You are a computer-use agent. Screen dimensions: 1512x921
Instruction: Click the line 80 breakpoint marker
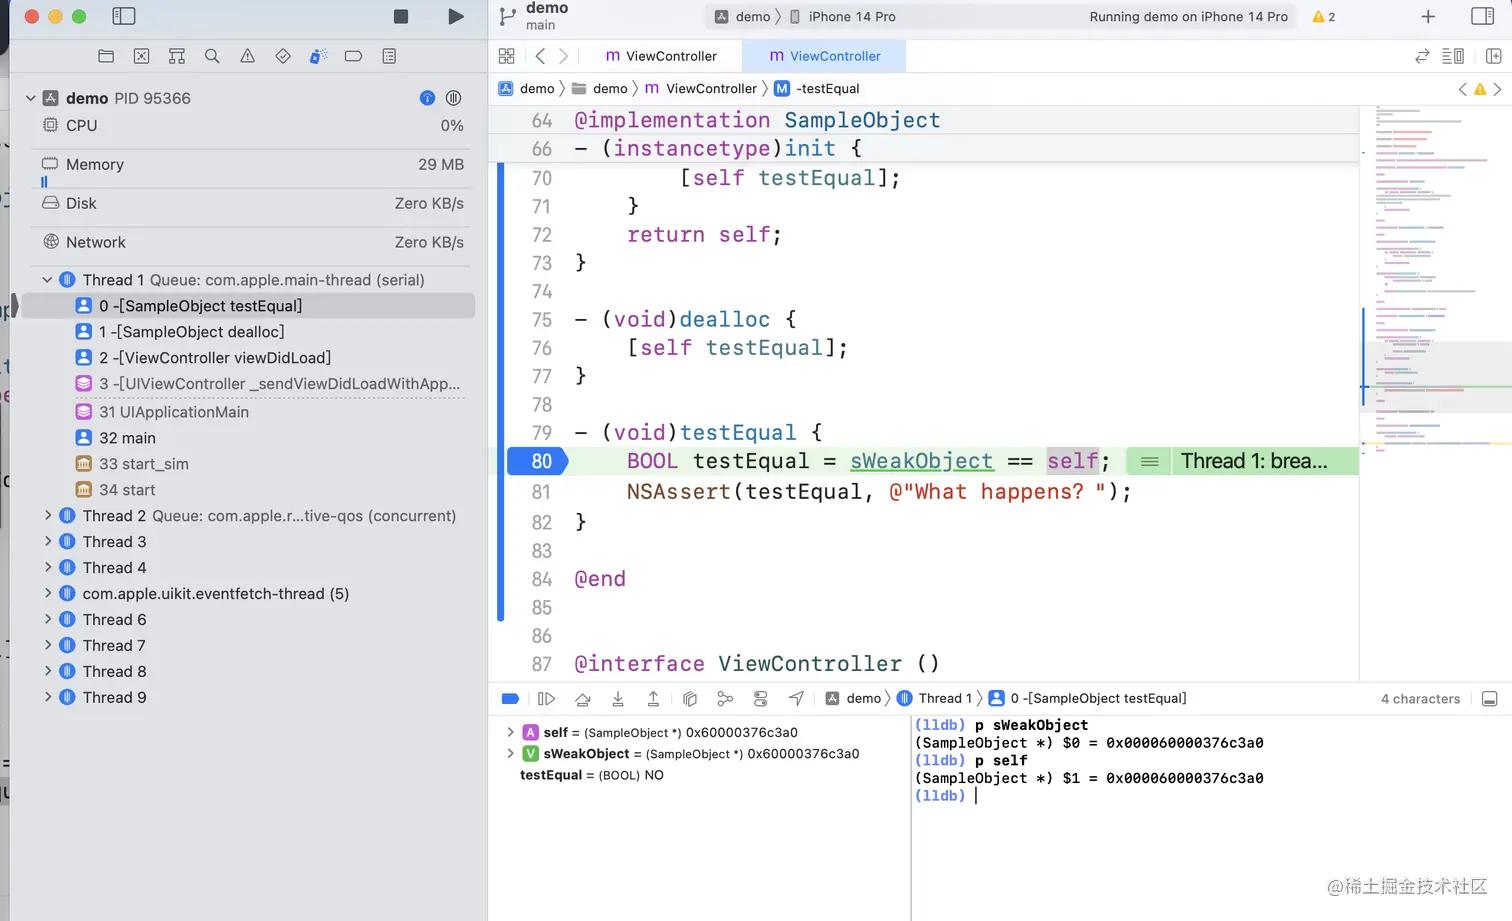pyautogui.click(x=538, y=461)
